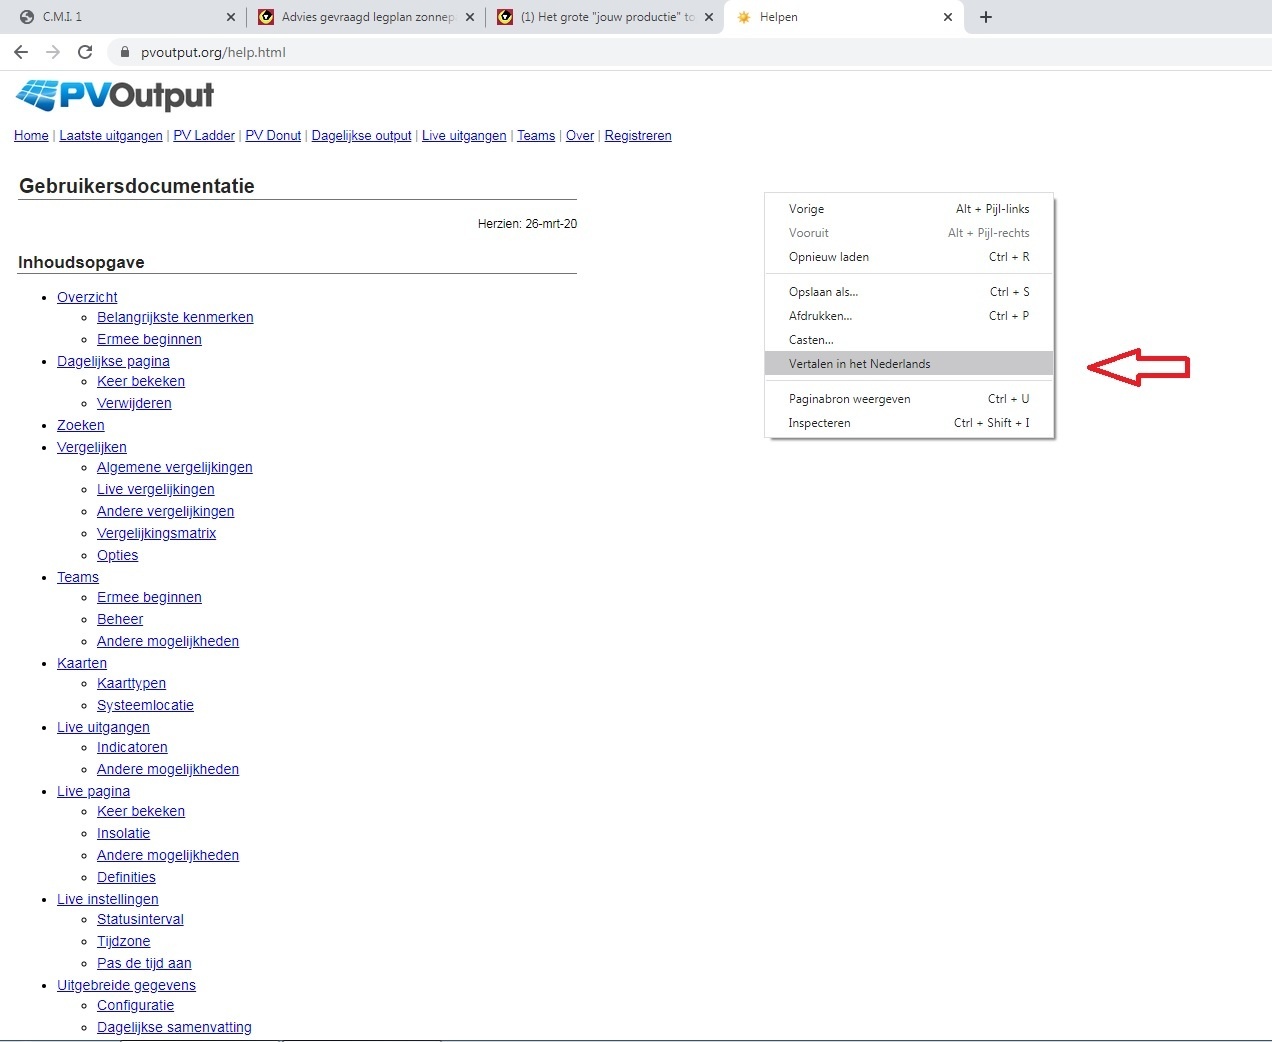Choose Paginabron weergeven menu entry

909,399
